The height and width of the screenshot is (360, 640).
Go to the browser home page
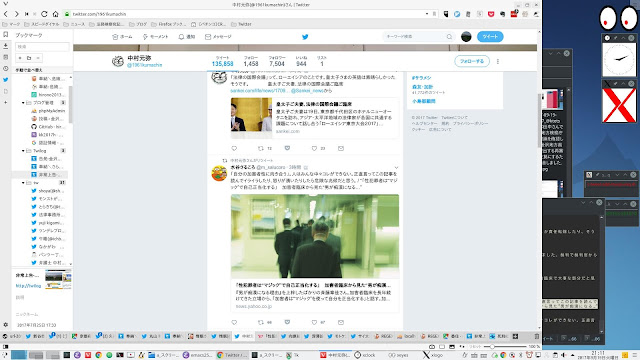pos(56,14)
